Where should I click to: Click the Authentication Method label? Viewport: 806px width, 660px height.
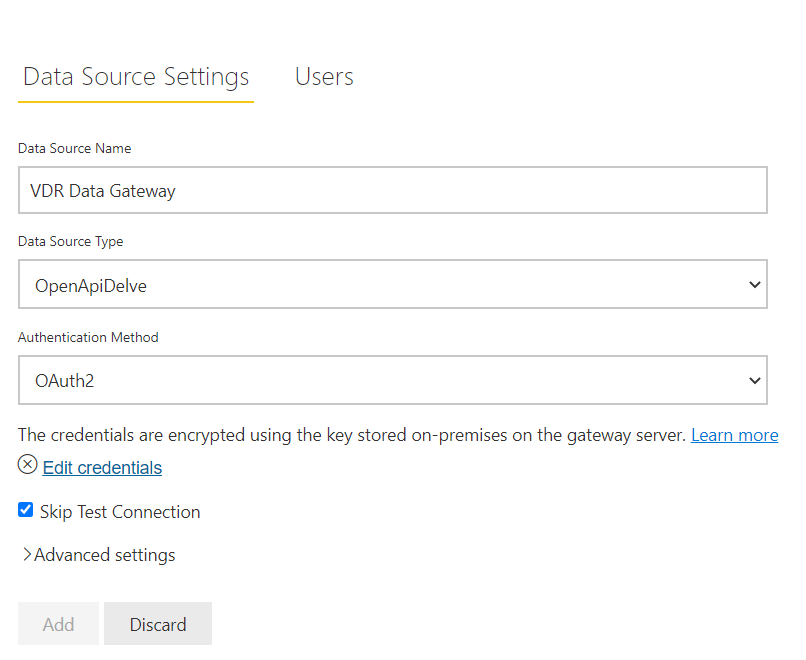[x=88, y=337]
